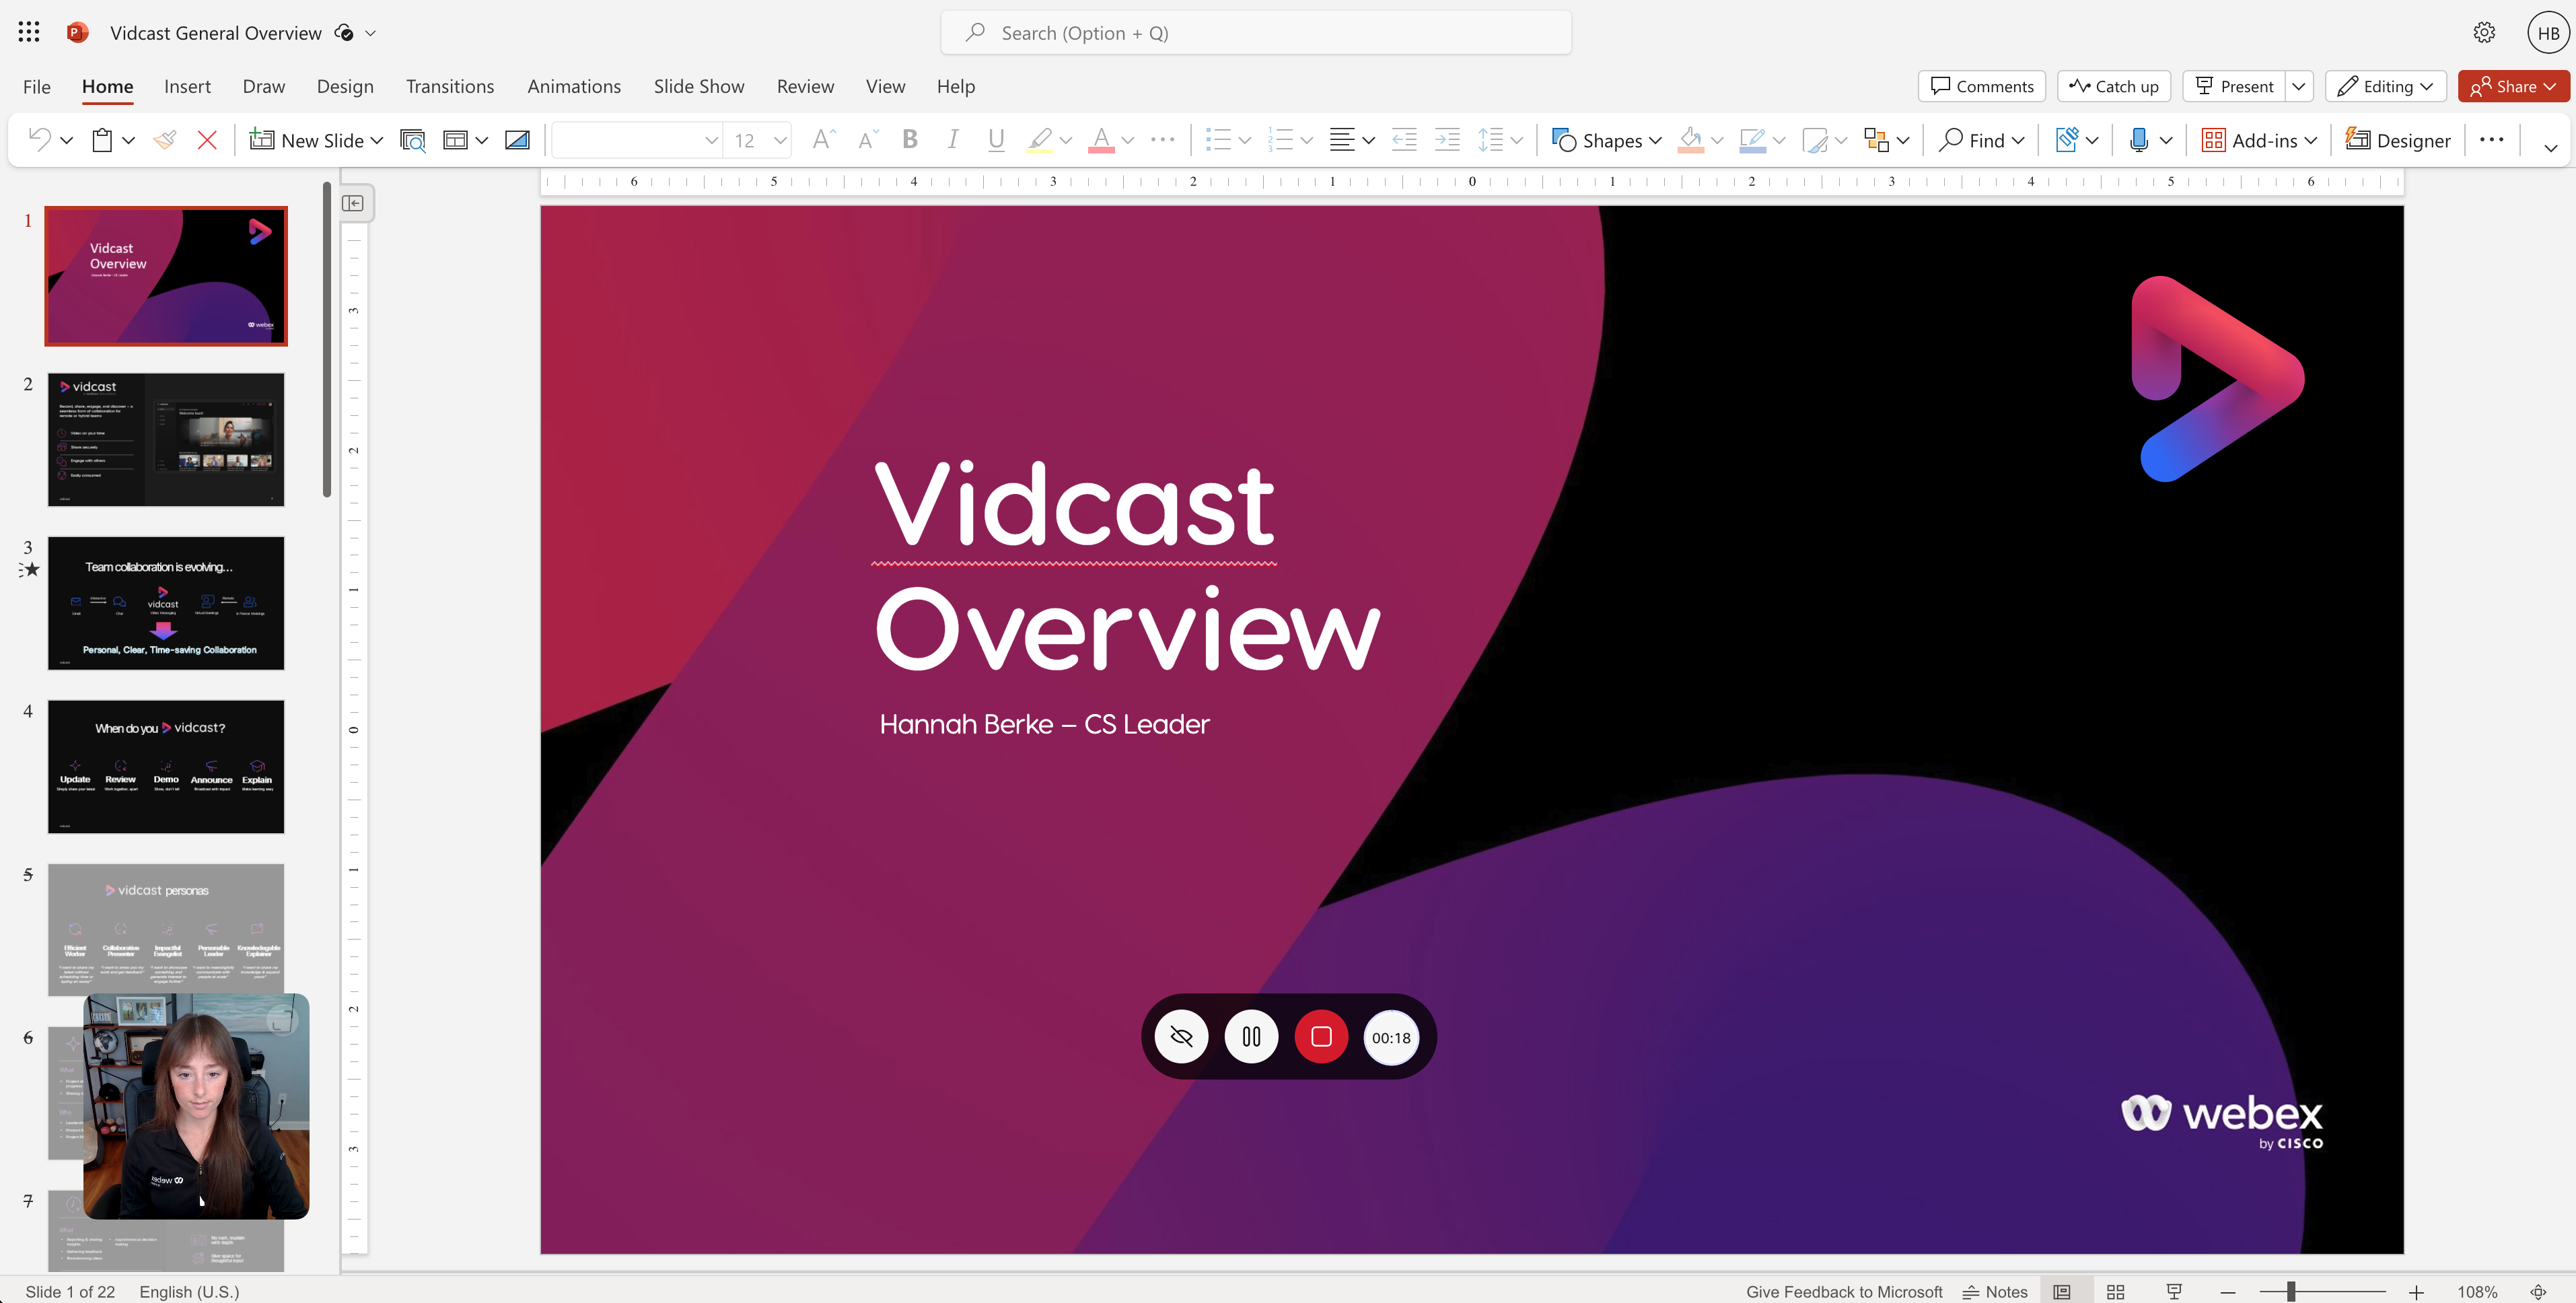Select slide 3 thumbnail Team collaboration
Screen dimensions: 2576x1303
click(166, 603)
